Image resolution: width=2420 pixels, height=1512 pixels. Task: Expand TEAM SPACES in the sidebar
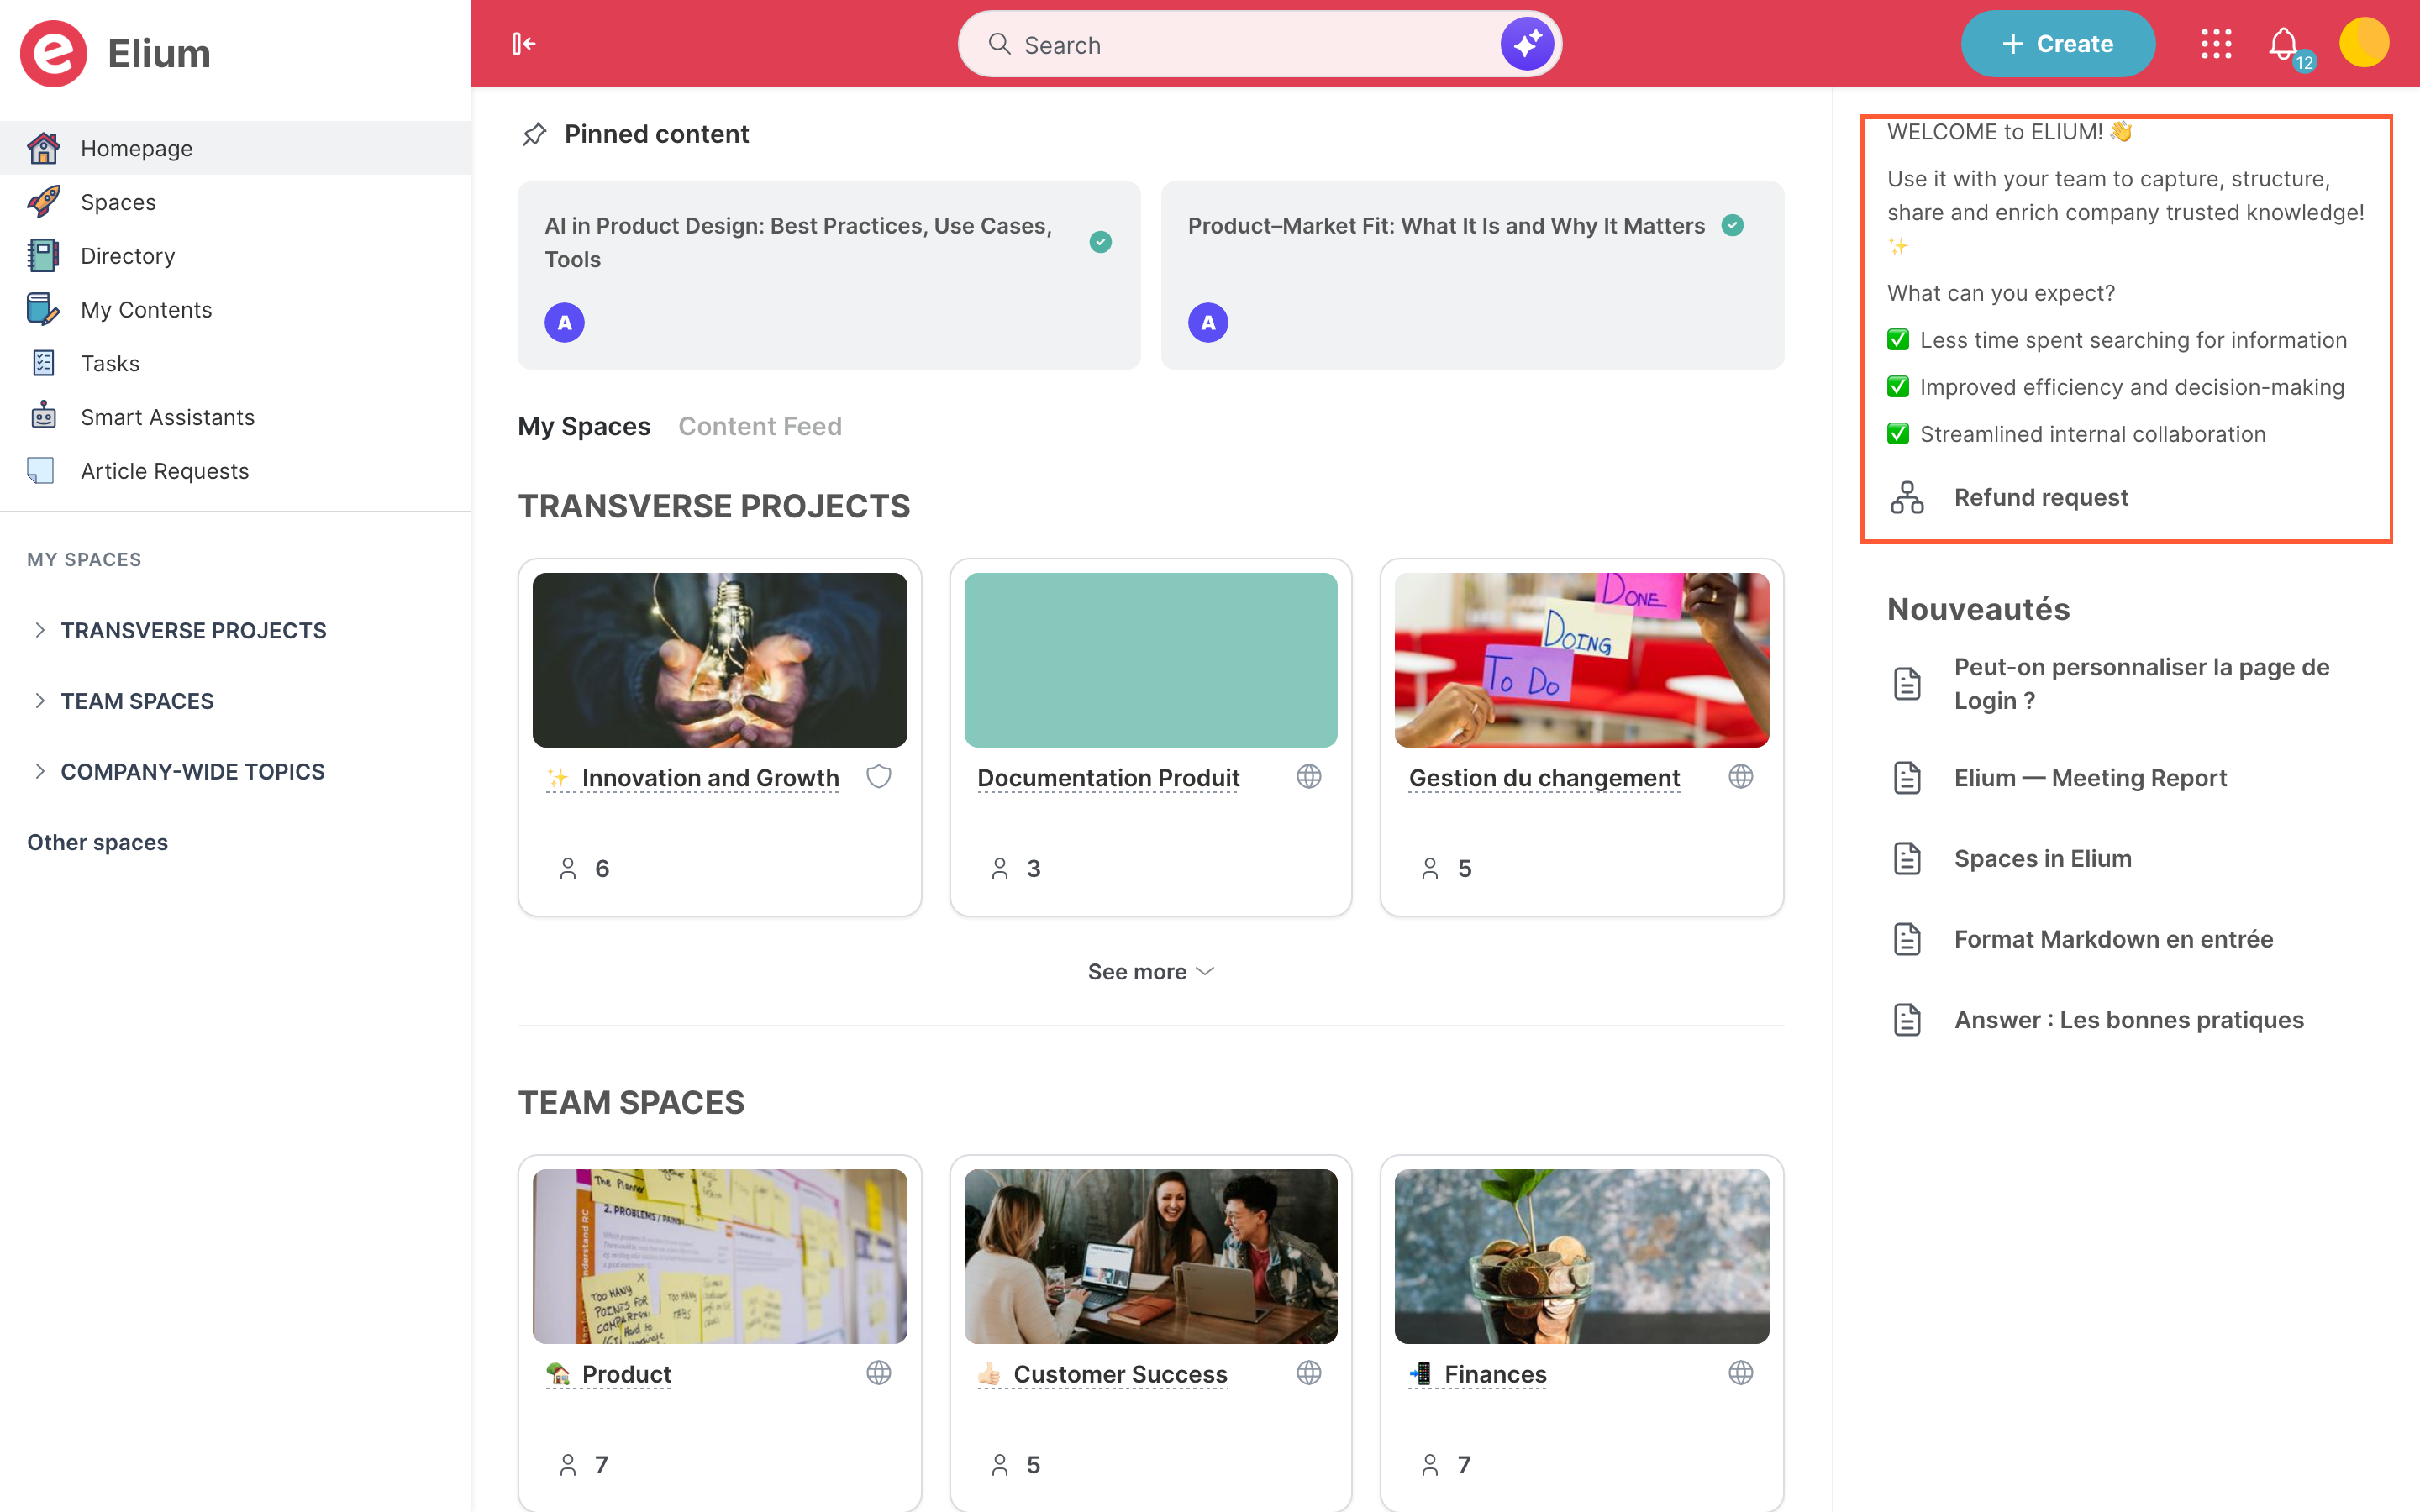40,700
